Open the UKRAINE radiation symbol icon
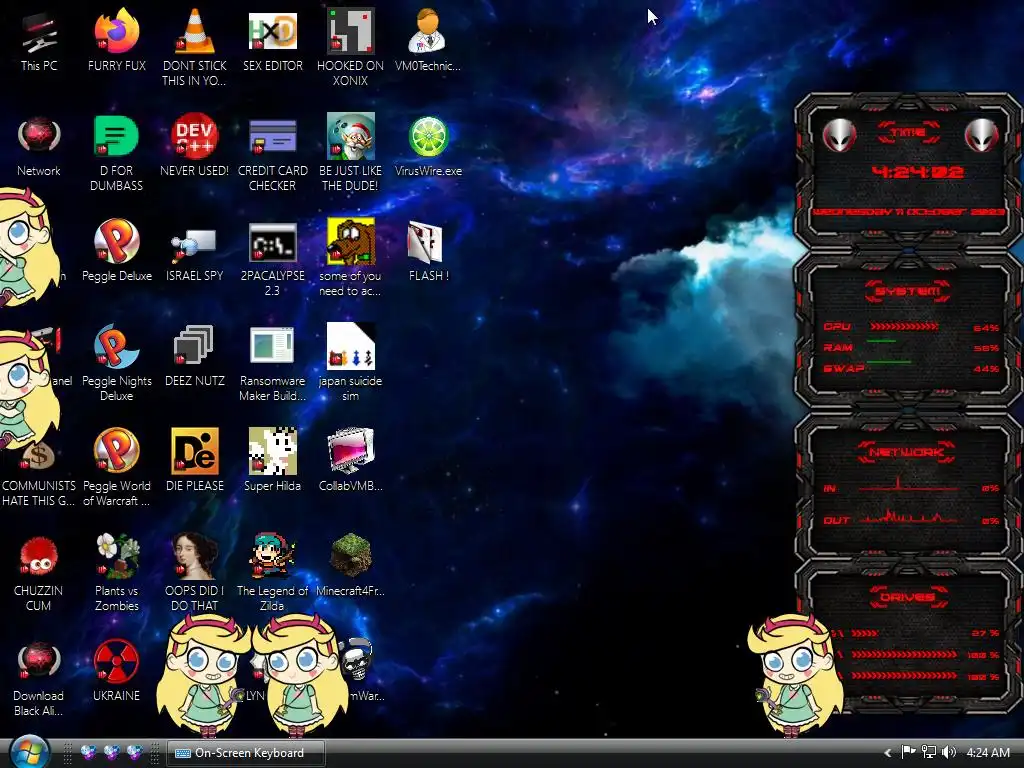Screen dimensions: 1024x768 [x=116, y=661]
